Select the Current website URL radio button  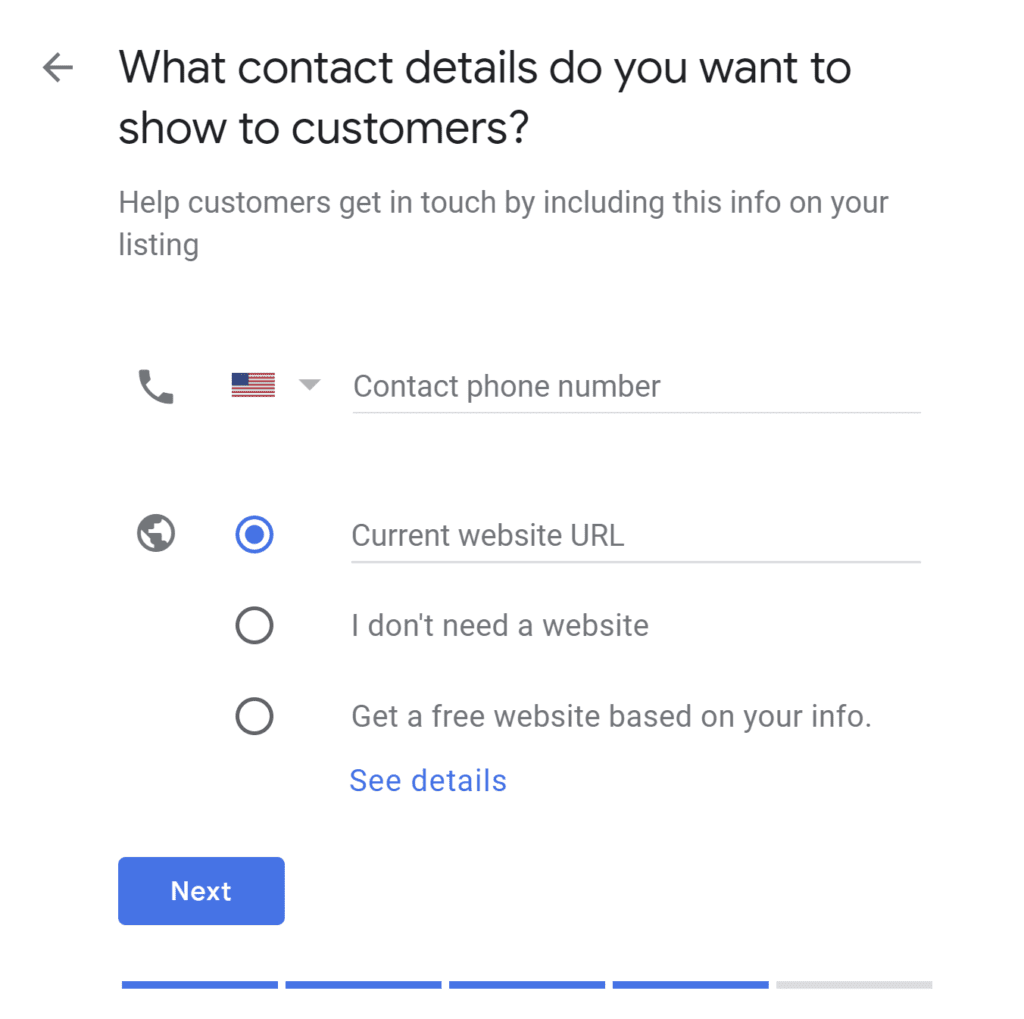[254, 534]
